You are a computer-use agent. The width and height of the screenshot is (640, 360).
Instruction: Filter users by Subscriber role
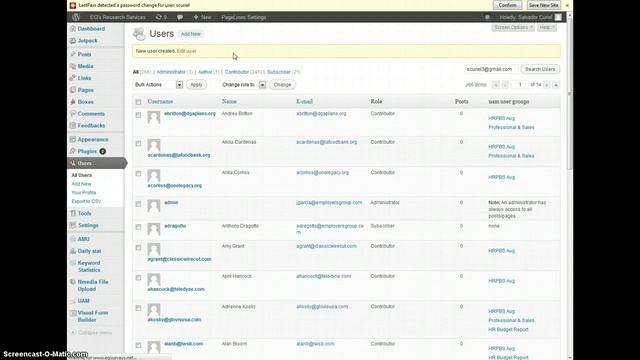279,72
